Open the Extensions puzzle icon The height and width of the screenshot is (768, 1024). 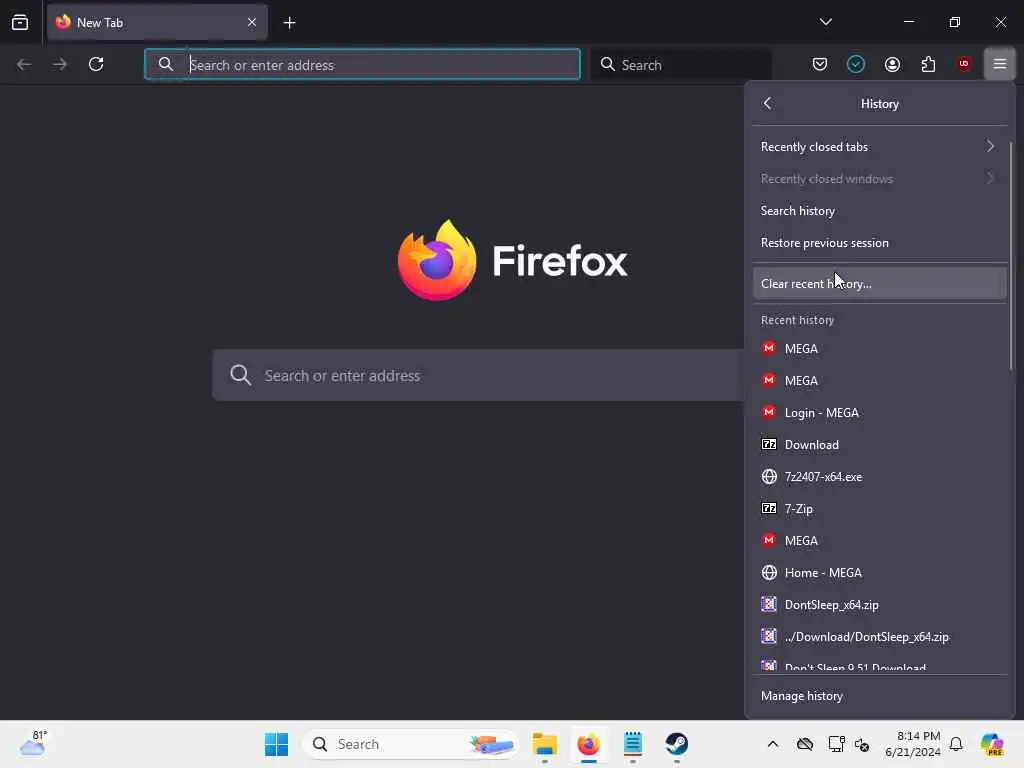(928, 64)
